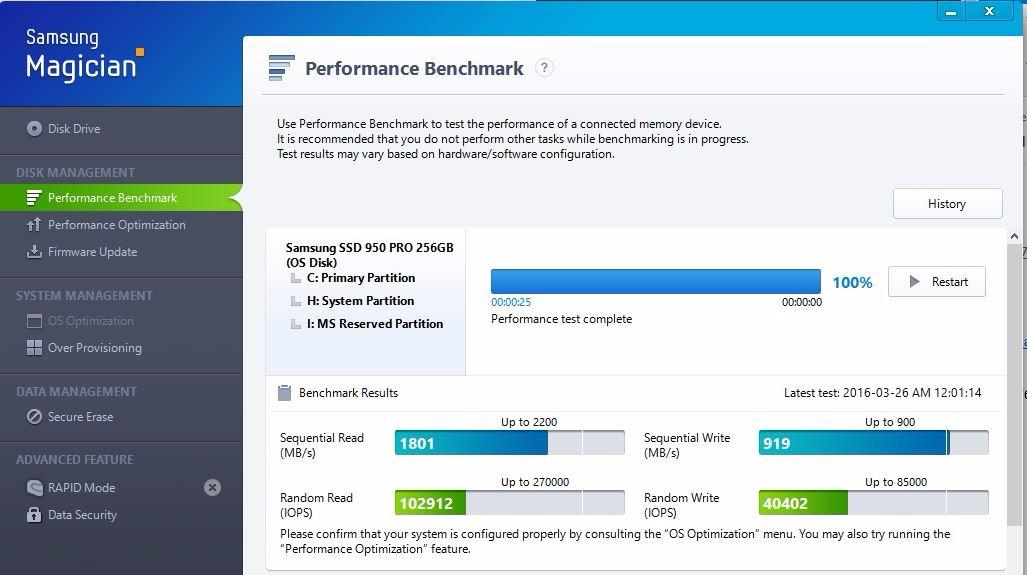This screenshot has height=575, width=1027.
Task: Click elapsed time 00:00:25
Action: (511, 302)
